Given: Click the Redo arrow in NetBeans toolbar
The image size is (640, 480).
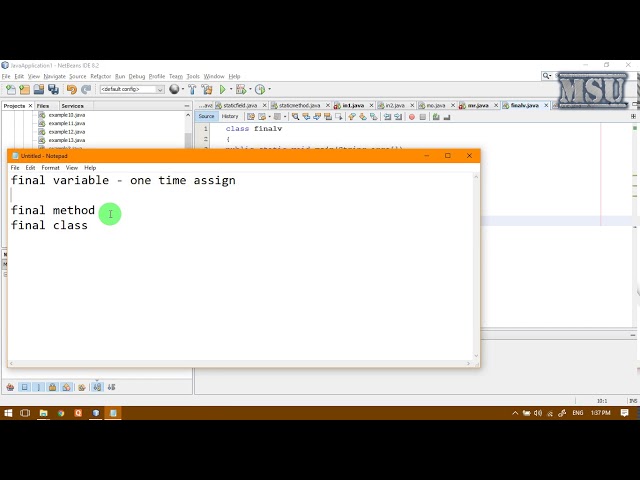Looking at the screenshot, I should click(86, 89).
